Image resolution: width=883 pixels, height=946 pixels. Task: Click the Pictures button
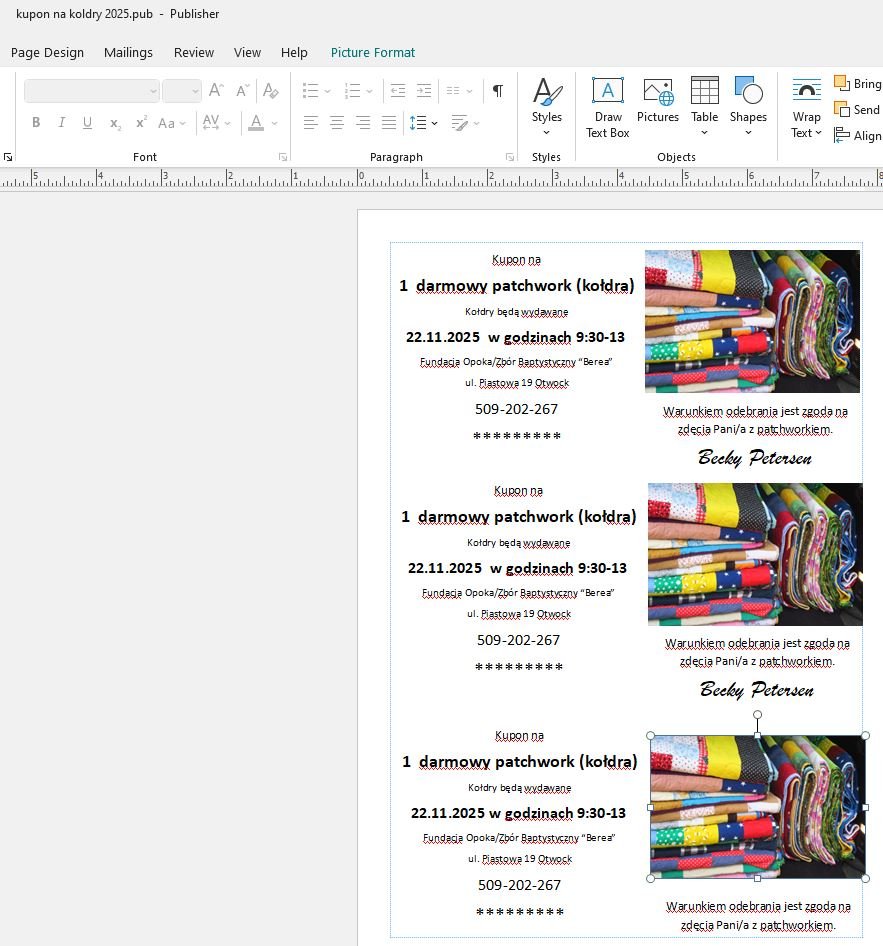[657, 101]
